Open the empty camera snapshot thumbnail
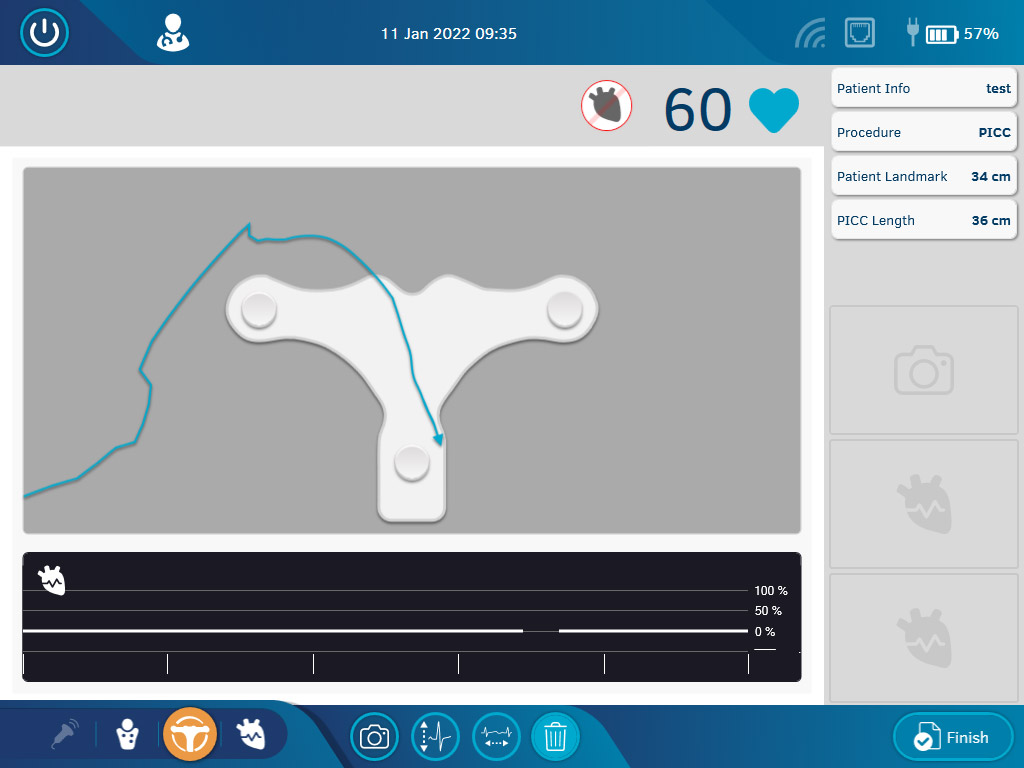1024x768 pixels. [924, 370]
